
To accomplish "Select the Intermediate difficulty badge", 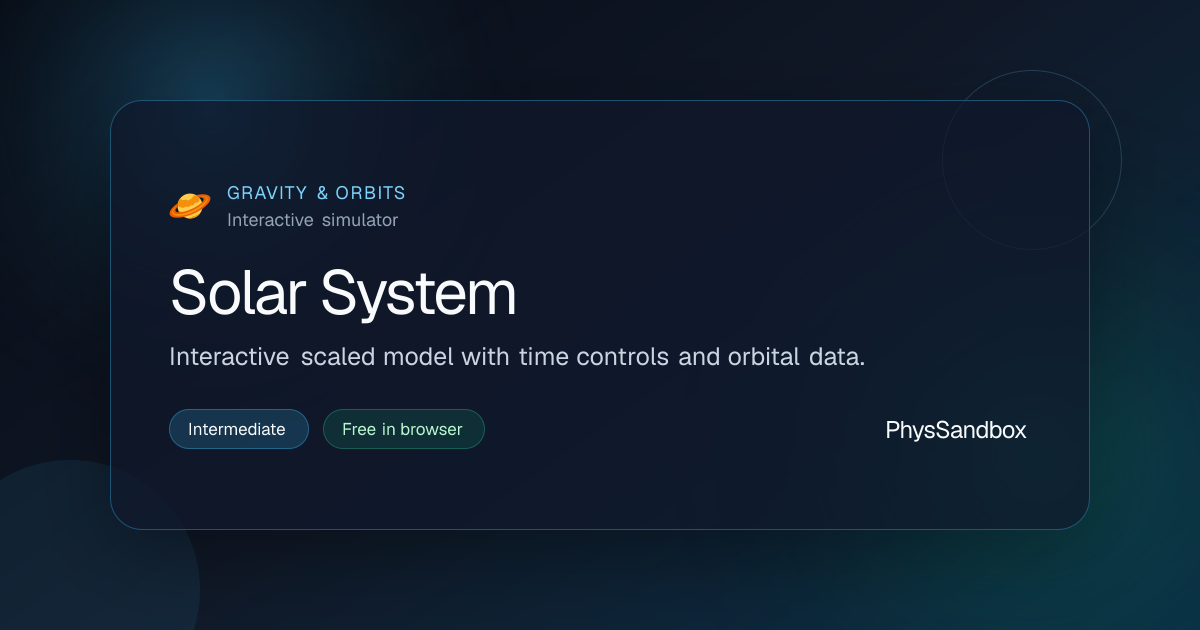I will [x=239, y=429].
